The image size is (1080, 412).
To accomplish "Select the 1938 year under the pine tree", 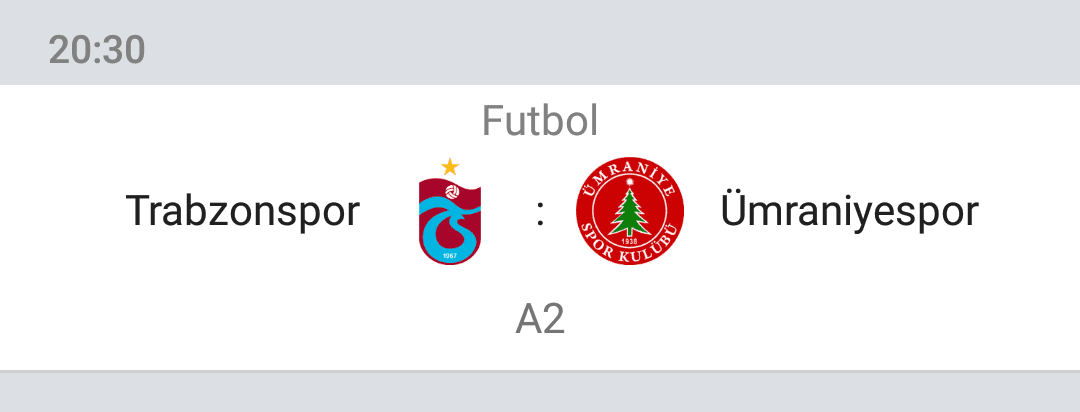I will tap(630, 240).
